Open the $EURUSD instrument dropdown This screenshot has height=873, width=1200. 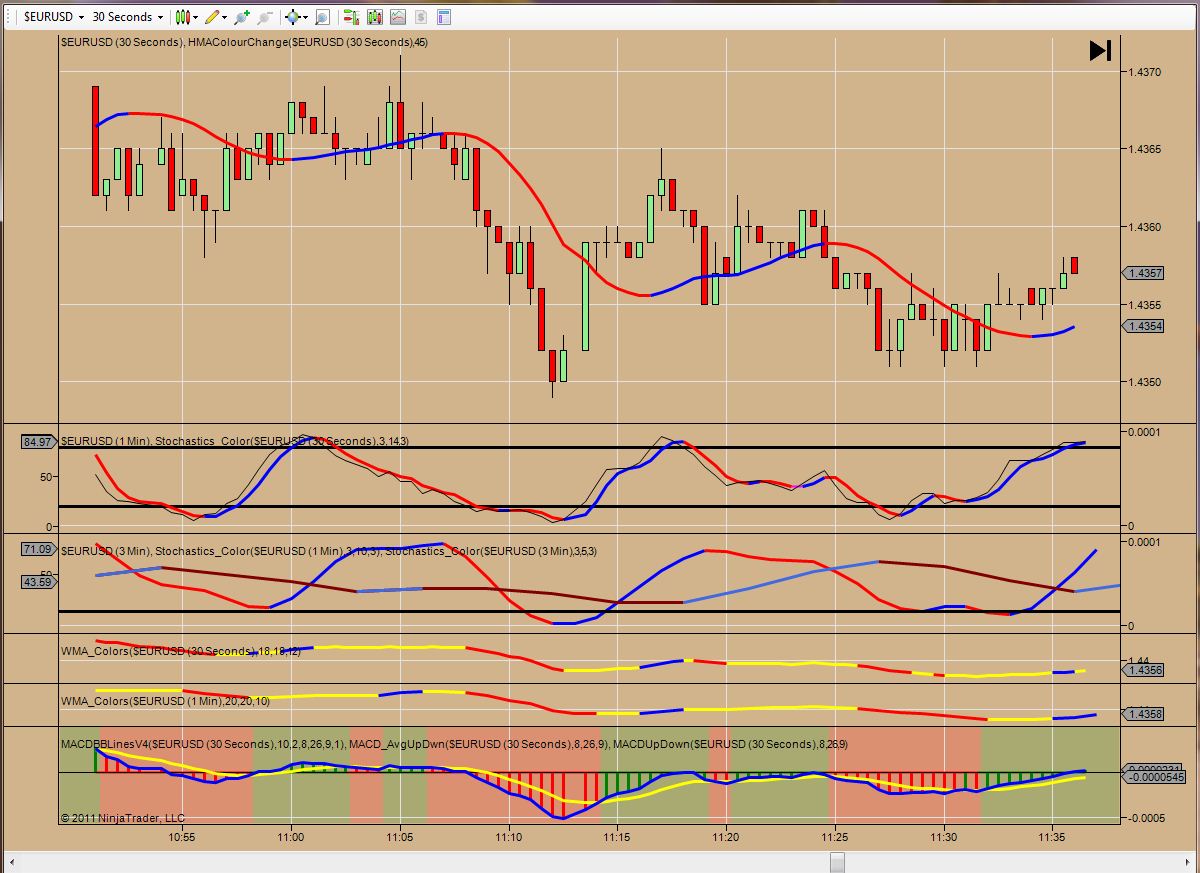click(x=54, y=17)
